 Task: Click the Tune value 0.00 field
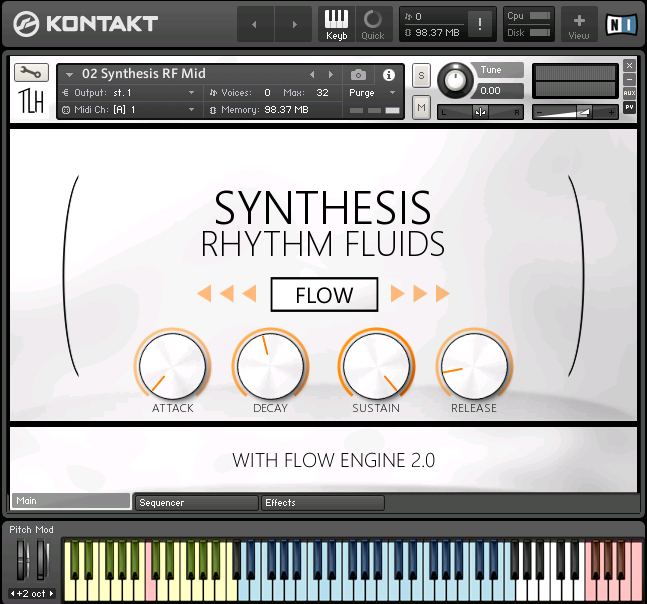point(501,90)
